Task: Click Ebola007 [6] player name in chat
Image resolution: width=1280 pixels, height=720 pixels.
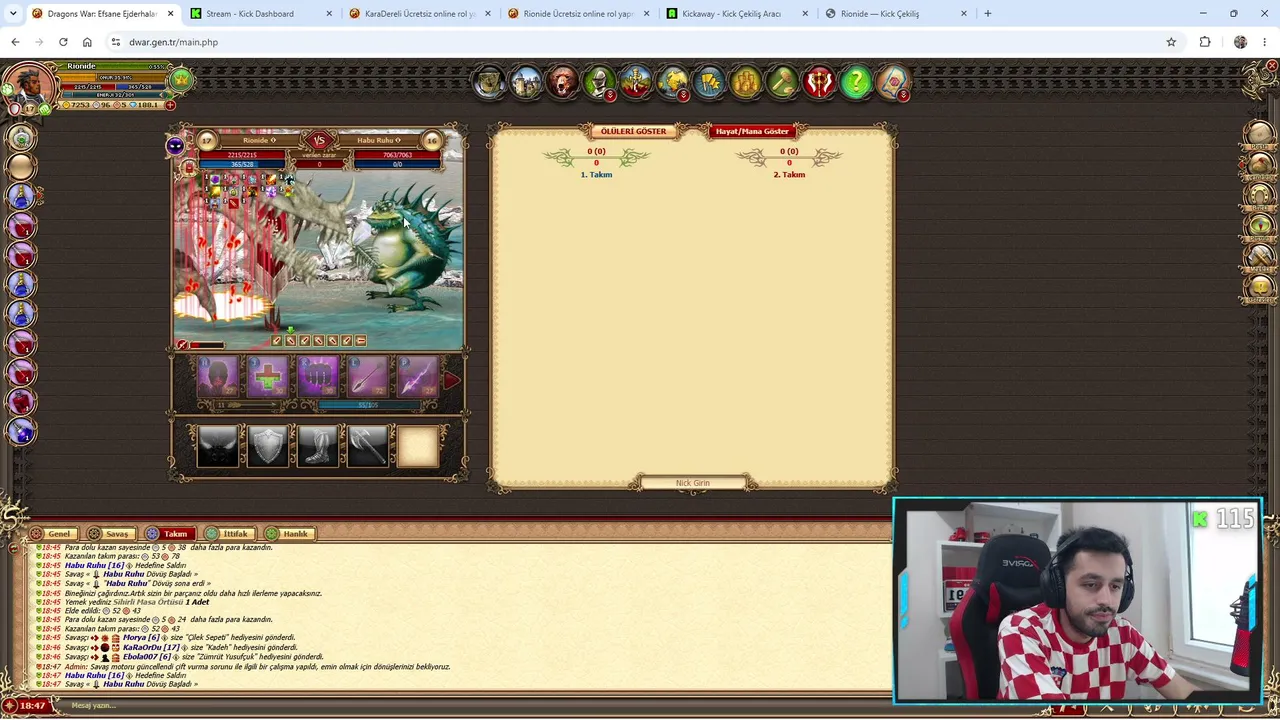Action: tap(147, 657)
